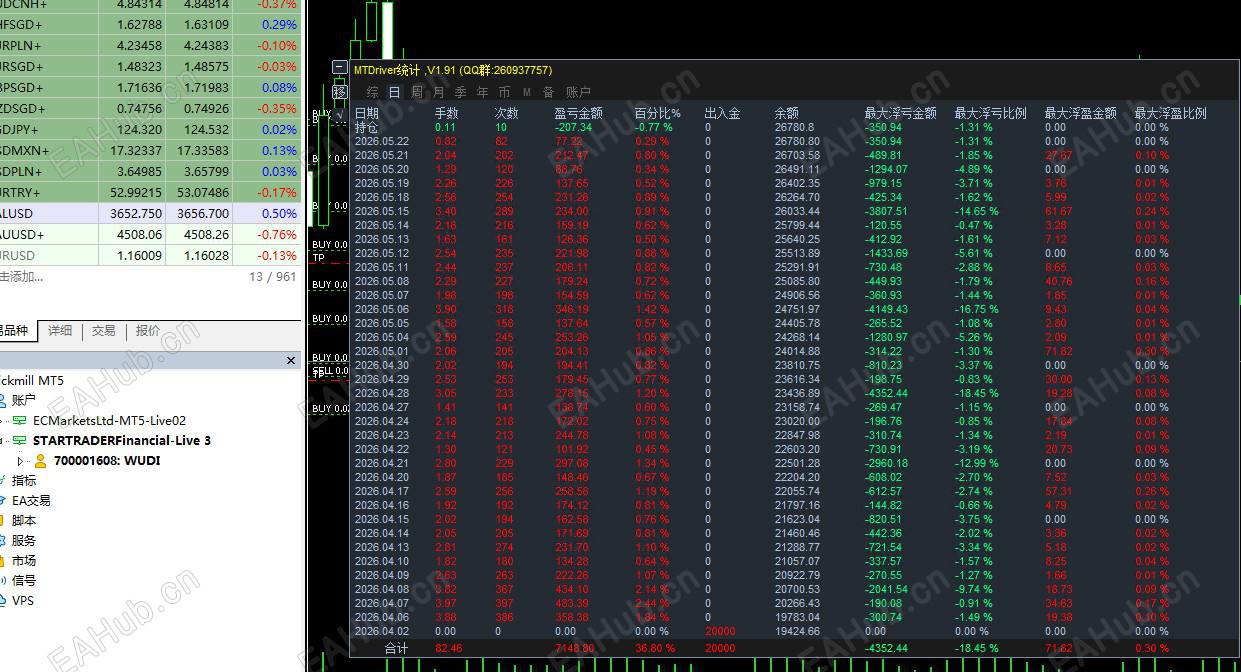This screenshot has width=1241, height=672.
Task: Expand the 700001608: WUDI account node
Action: [20, 461]
